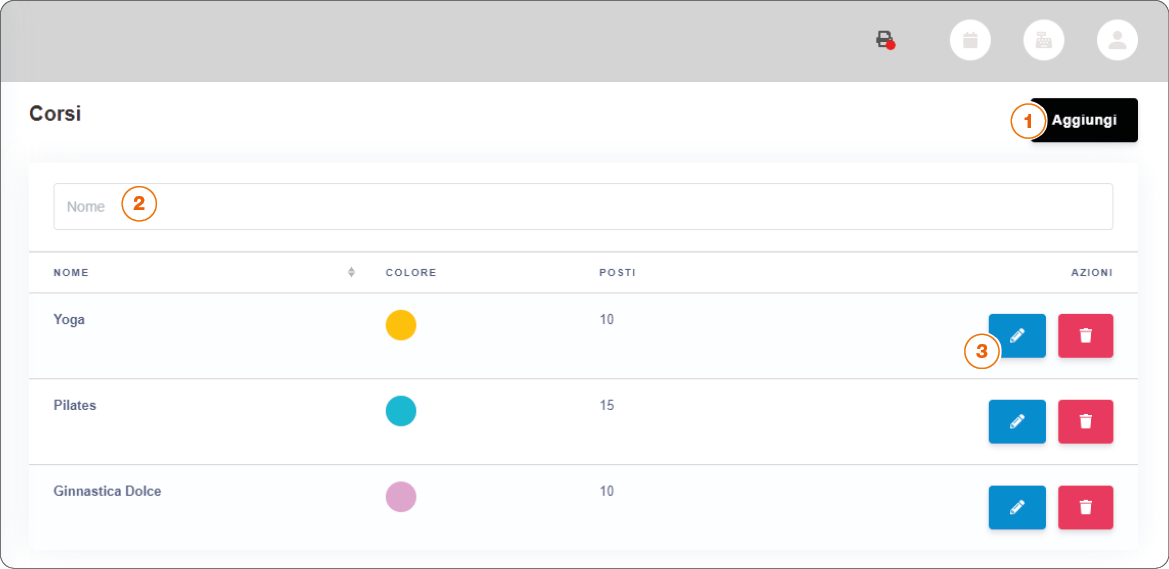Select the Ginnastica Dolce course name
The image size is (1169, 569).
(x=107, y=492)
